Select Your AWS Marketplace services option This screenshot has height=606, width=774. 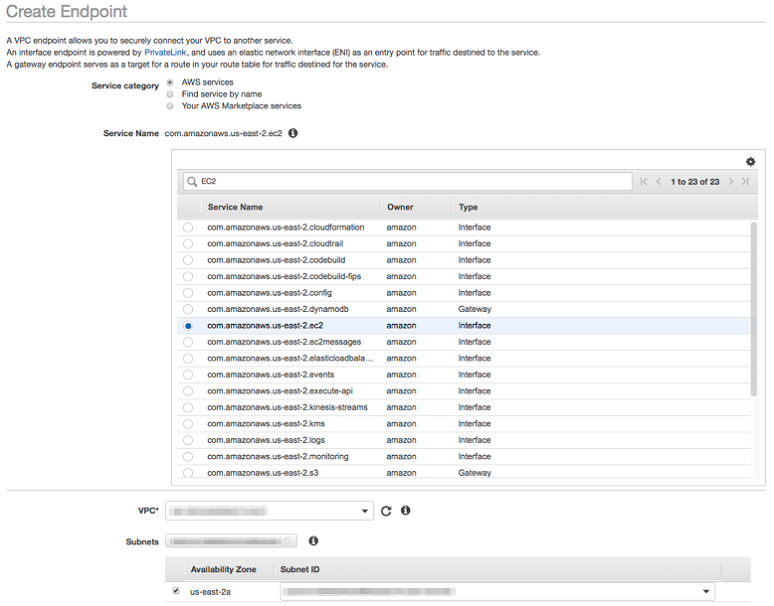(x=170, y=106)
